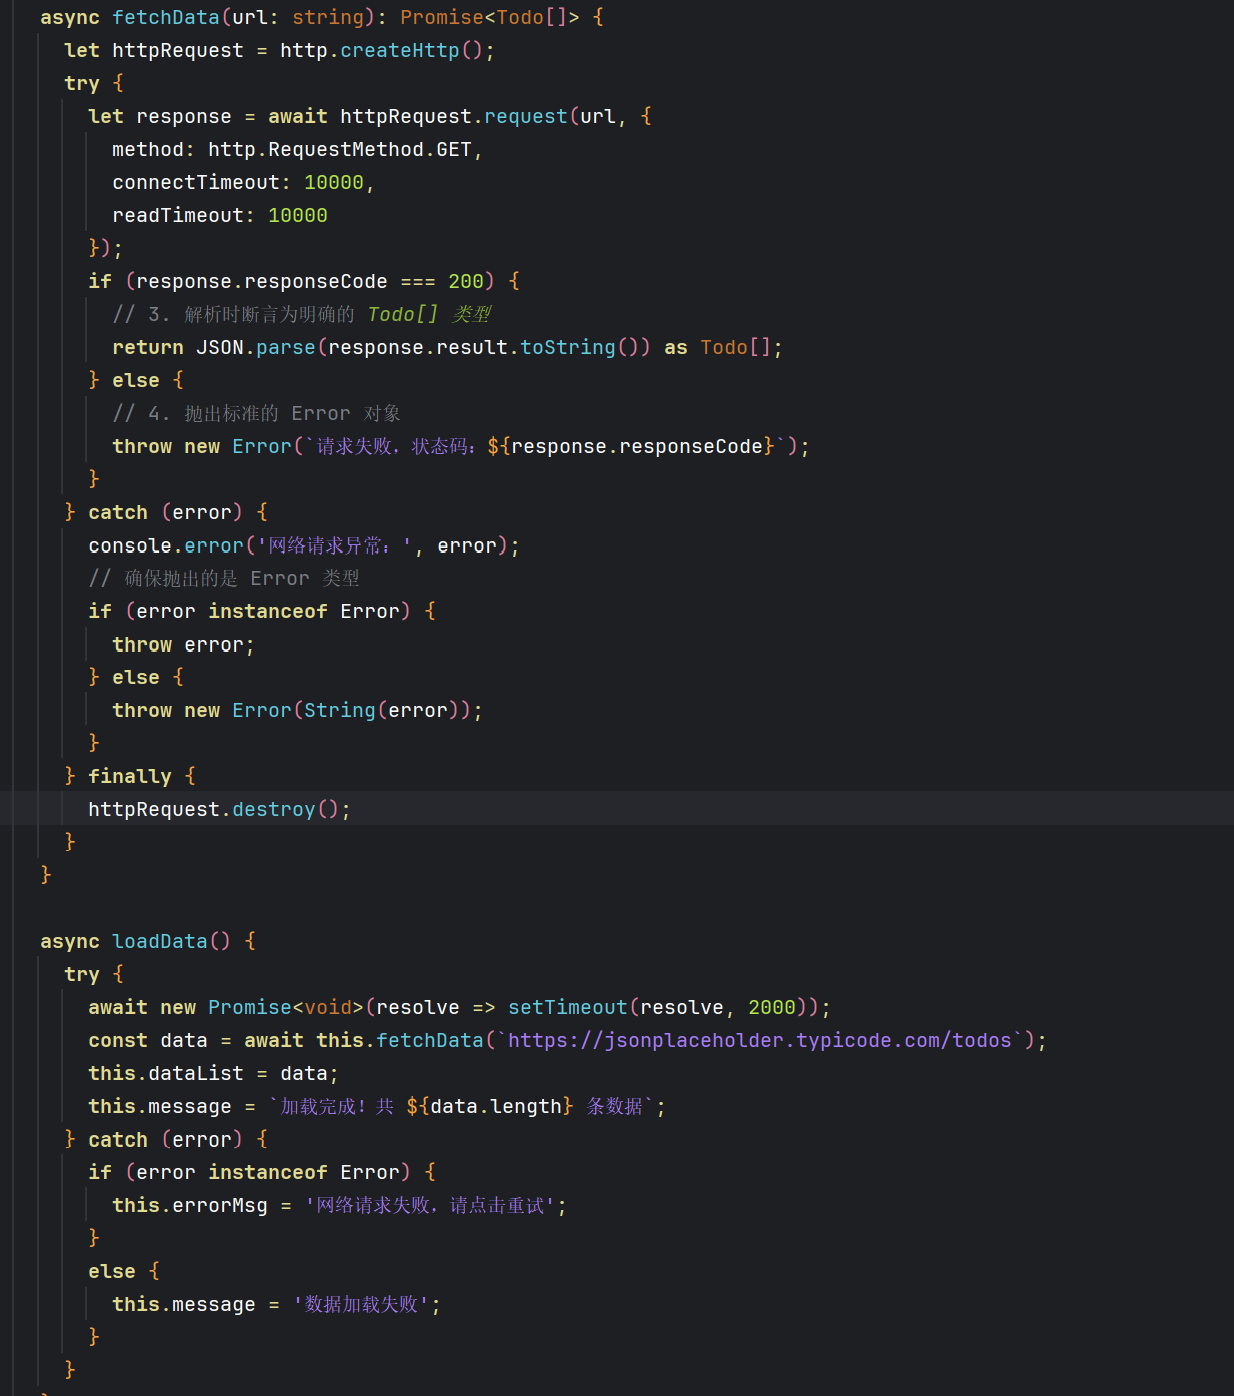Click 'String(error)' in the throw statement
Image resolution: width=1234 pixels, height=1396 pixels.
pyautogui.click(x=382, y=710)
